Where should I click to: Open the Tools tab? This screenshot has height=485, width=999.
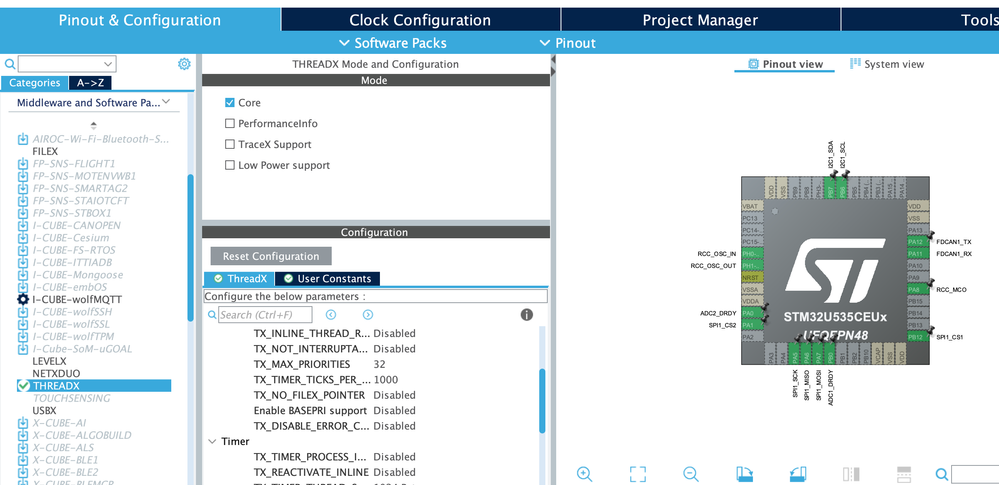point(920,20)
